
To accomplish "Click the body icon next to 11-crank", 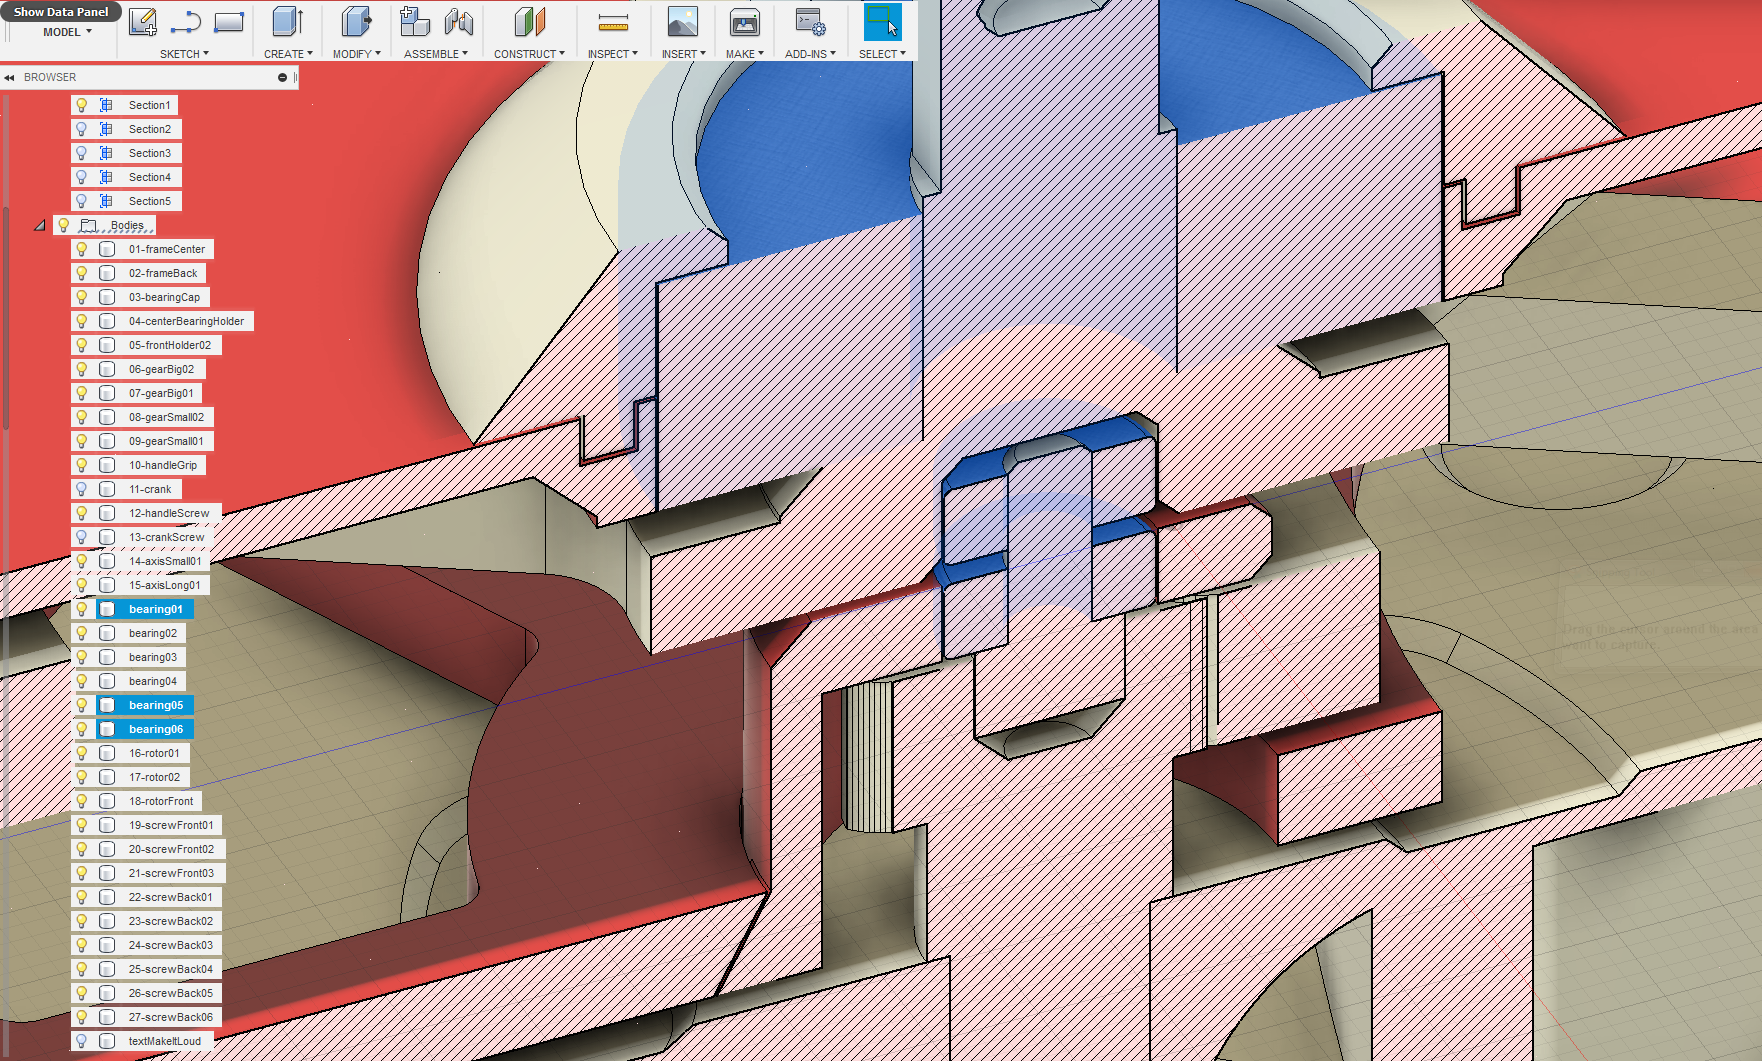I will tap(107, 489).
